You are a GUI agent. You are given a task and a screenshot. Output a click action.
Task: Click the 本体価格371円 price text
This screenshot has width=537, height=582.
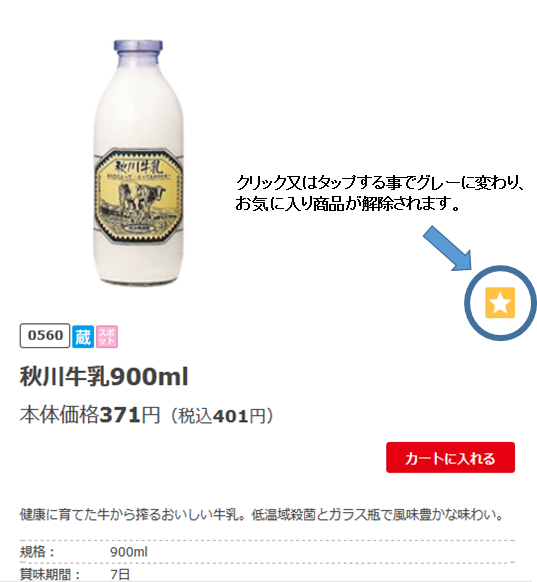click(x=90, y=415)
